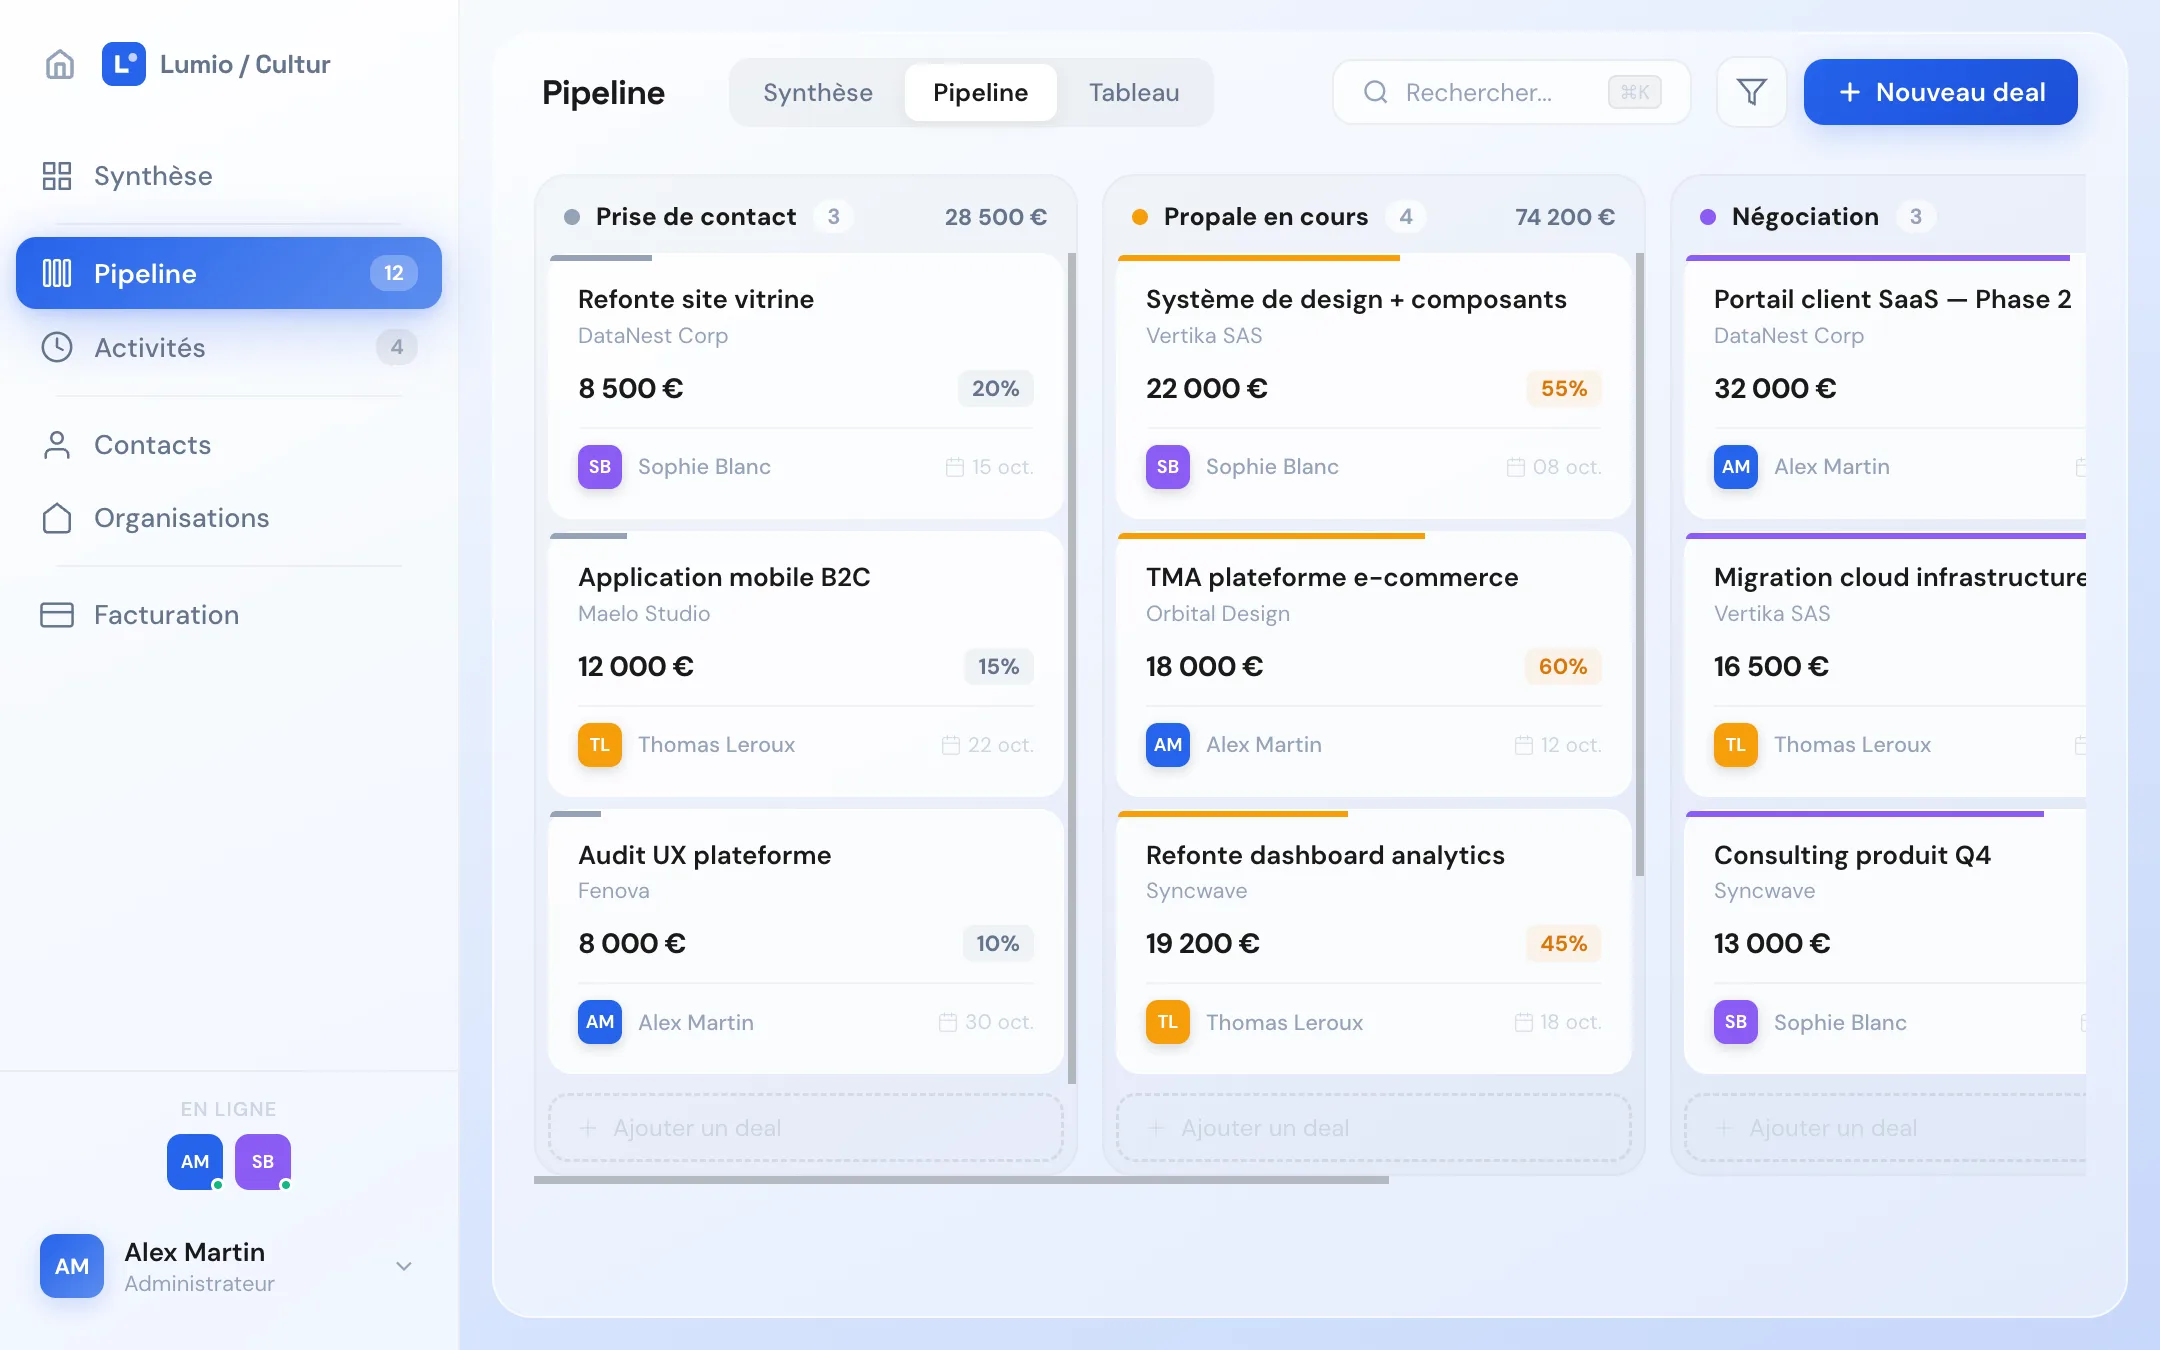The image size is (2160, 1350).
Task: Open the Consulting produit Q4 deal
Action: (1886, 942)
